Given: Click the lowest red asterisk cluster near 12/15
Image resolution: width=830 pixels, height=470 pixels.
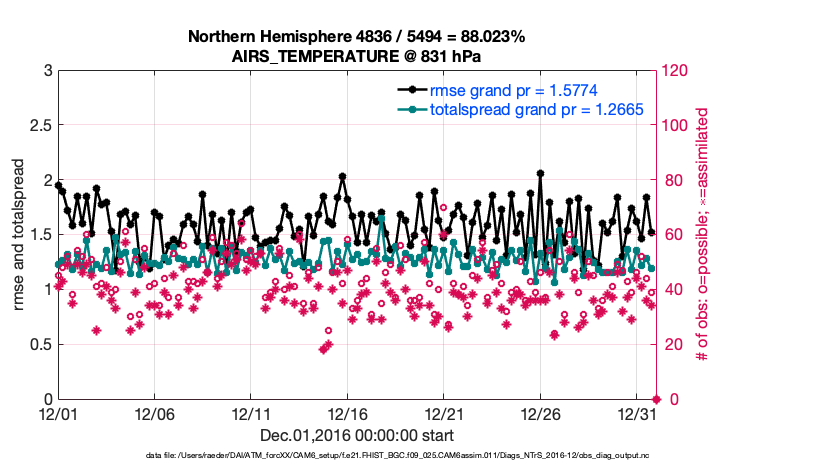Looking at the screenshot, I should coord(324,347).
